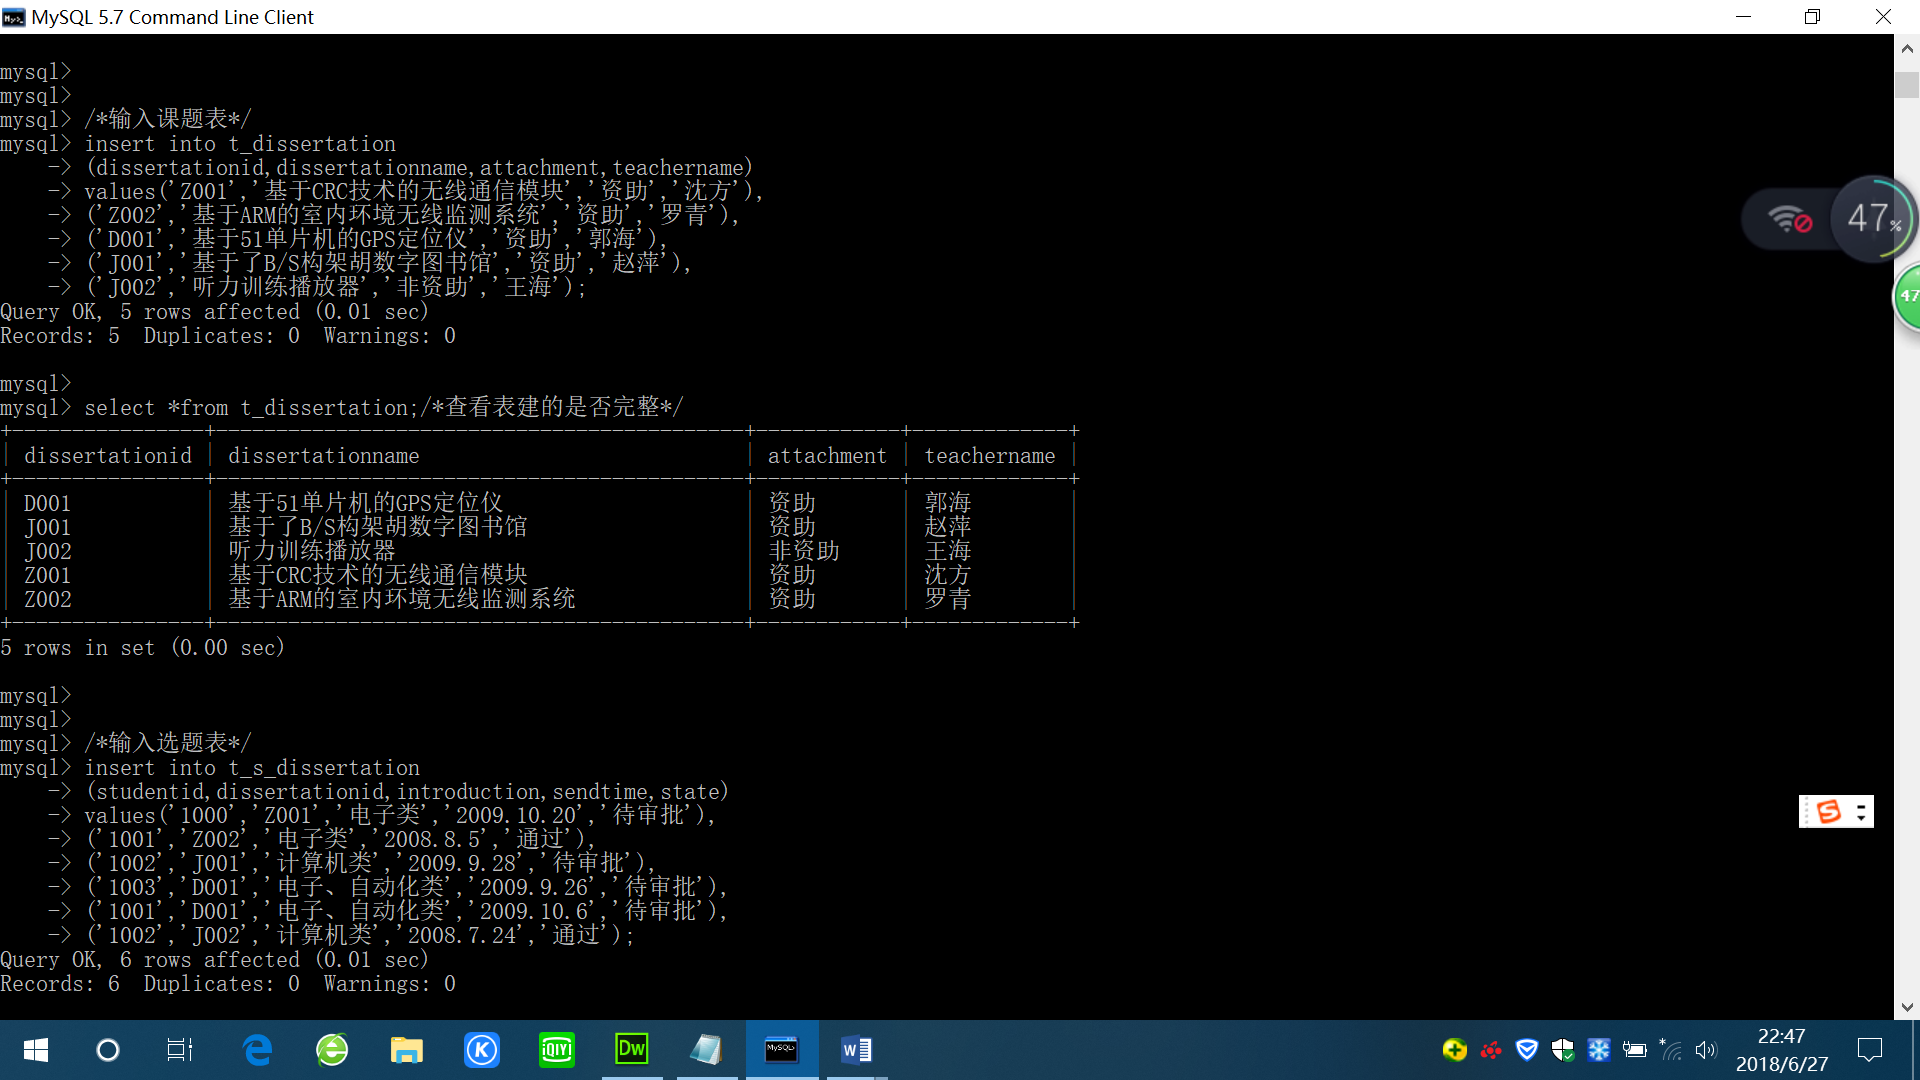The width and height of the screenshot is (1920, 1080).
Task: Click teacher name '赵萍' in table
Action: pos(948,527)
